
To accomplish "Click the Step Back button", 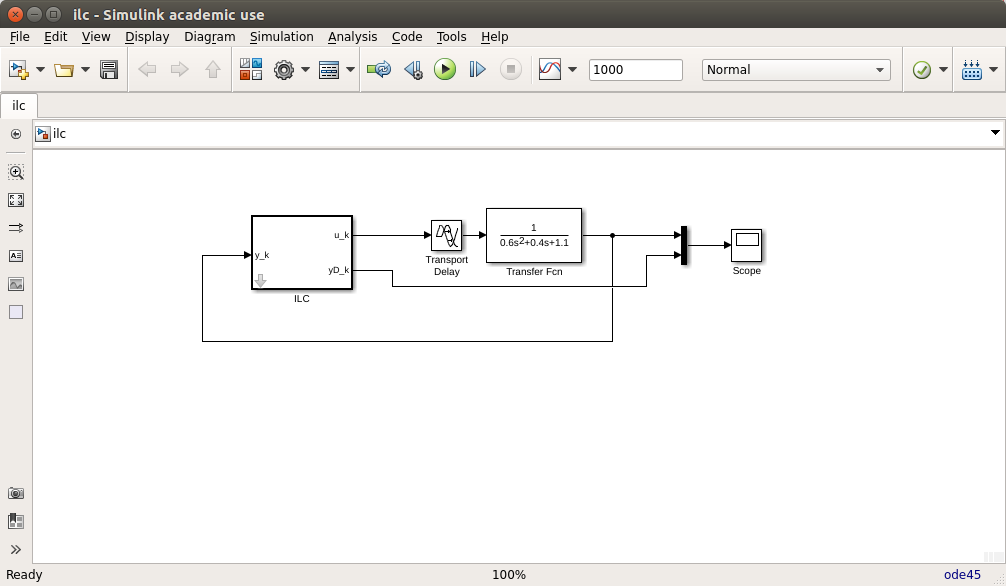I will [x=413, y=69].
